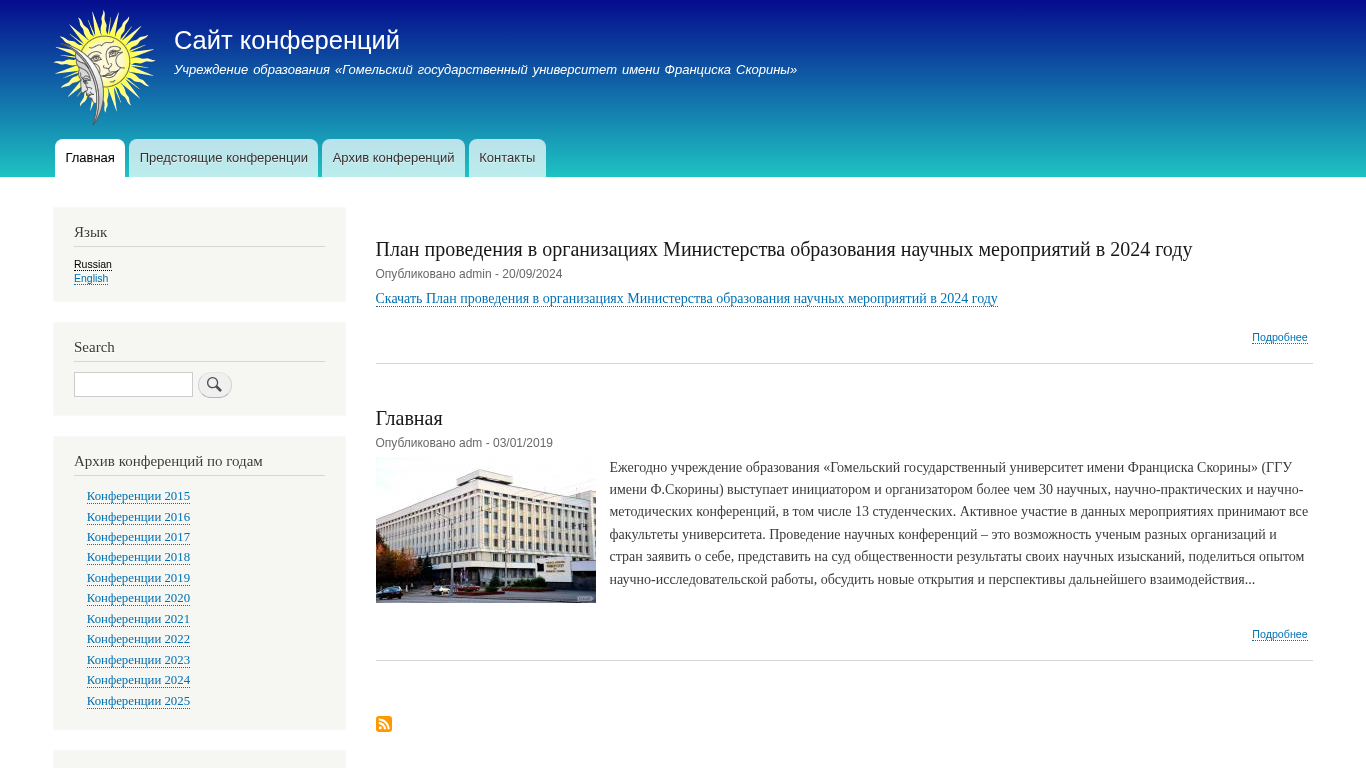Open Архив конференций tab
This screenshot has width=1366, height=768.
point(393,158)
